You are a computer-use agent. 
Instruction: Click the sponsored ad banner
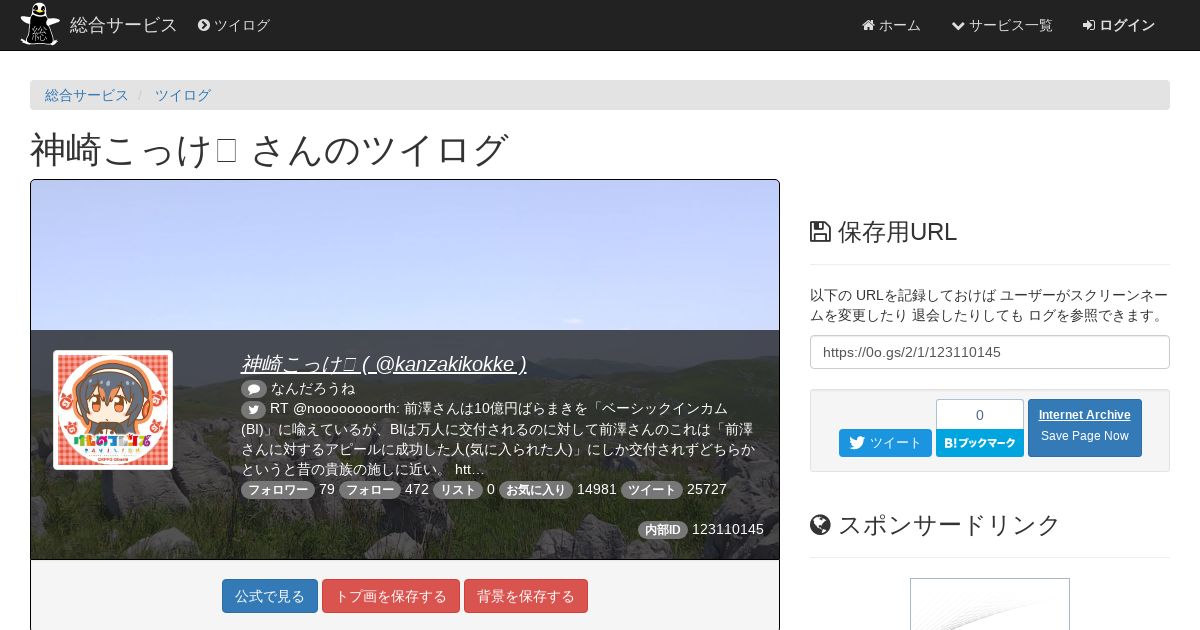(x=990, y=604)
